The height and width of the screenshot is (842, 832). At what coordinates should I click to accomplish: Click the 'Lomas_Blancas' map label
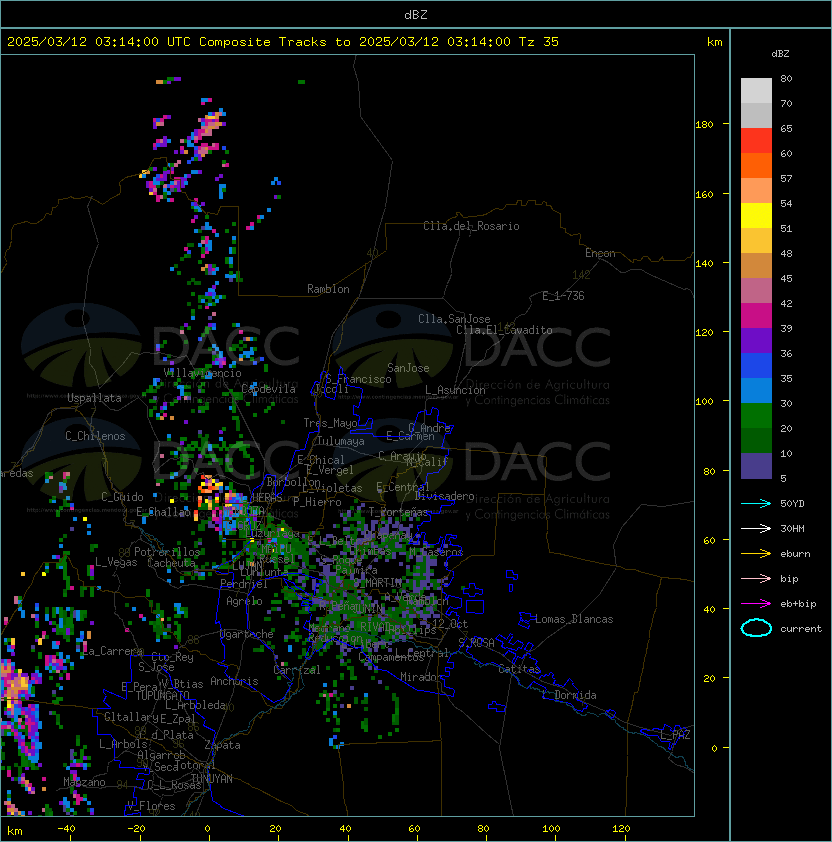click(574, 619)
